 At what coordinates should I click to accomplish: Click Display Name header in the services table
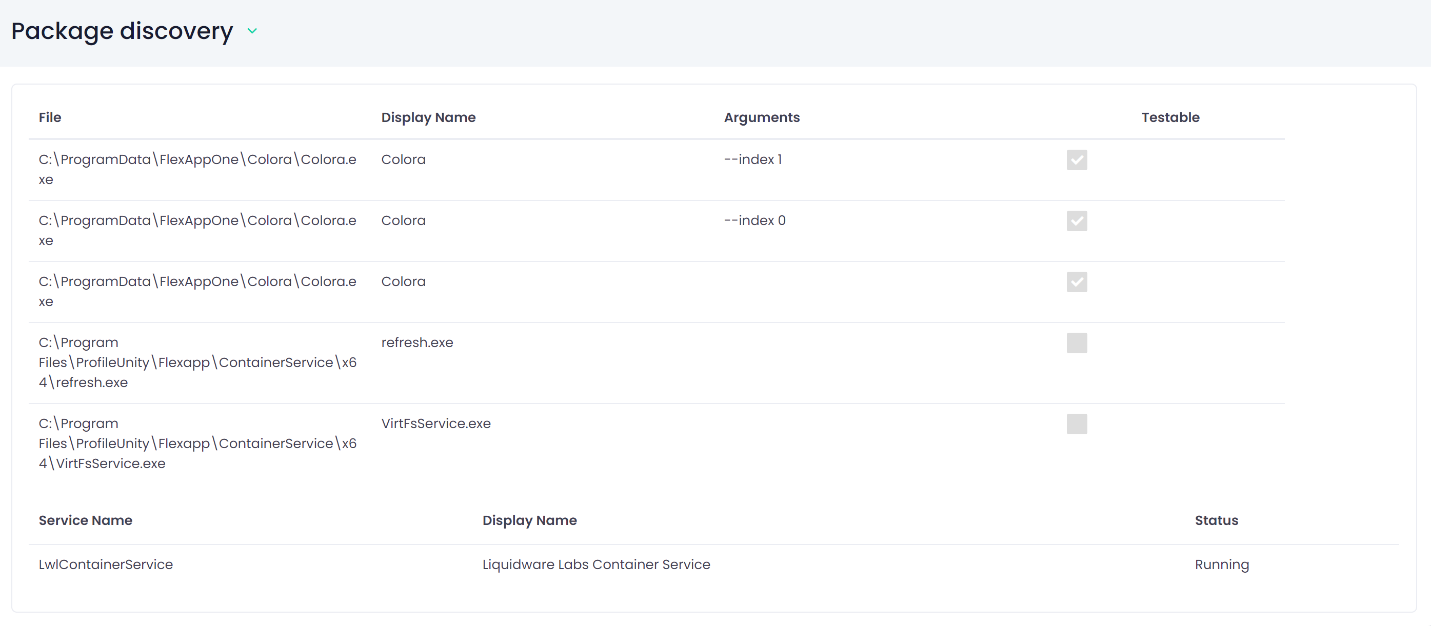point(529,520)
